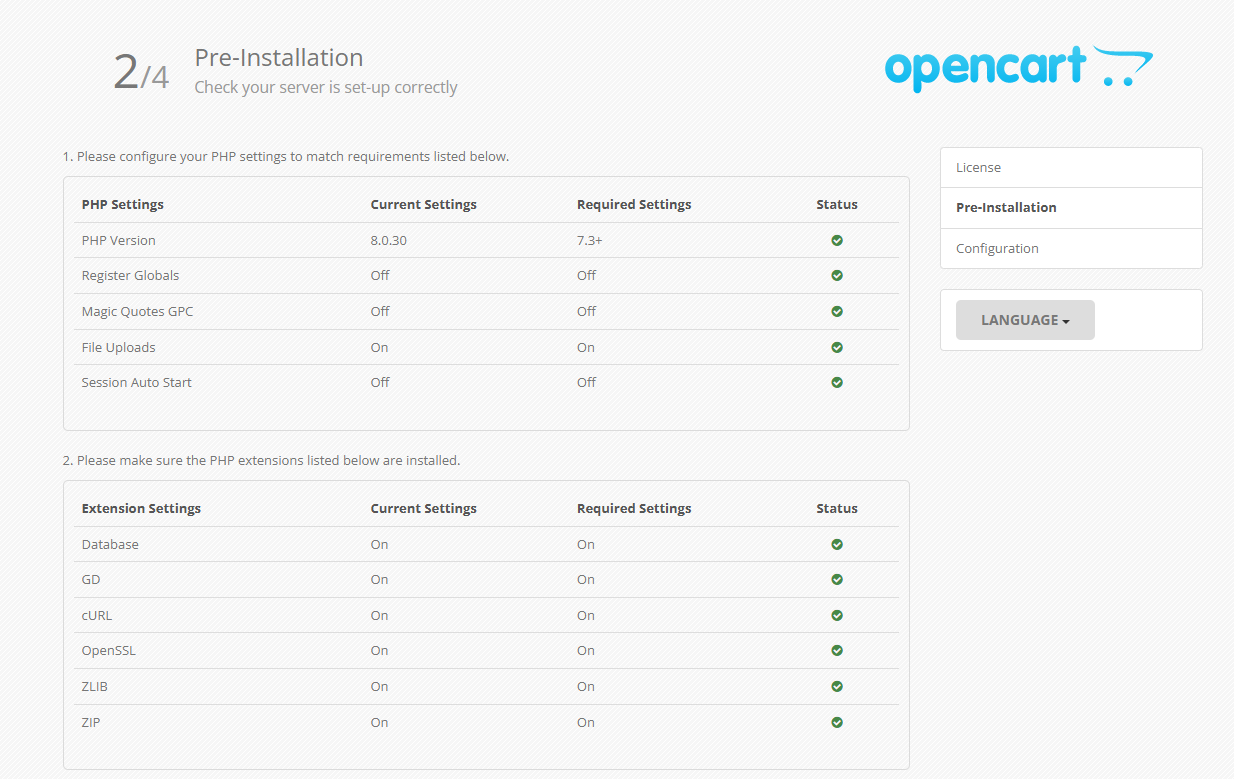Click the Database extension status check icon
This screenshot has height=779, width=1234.
click(837, 544)
